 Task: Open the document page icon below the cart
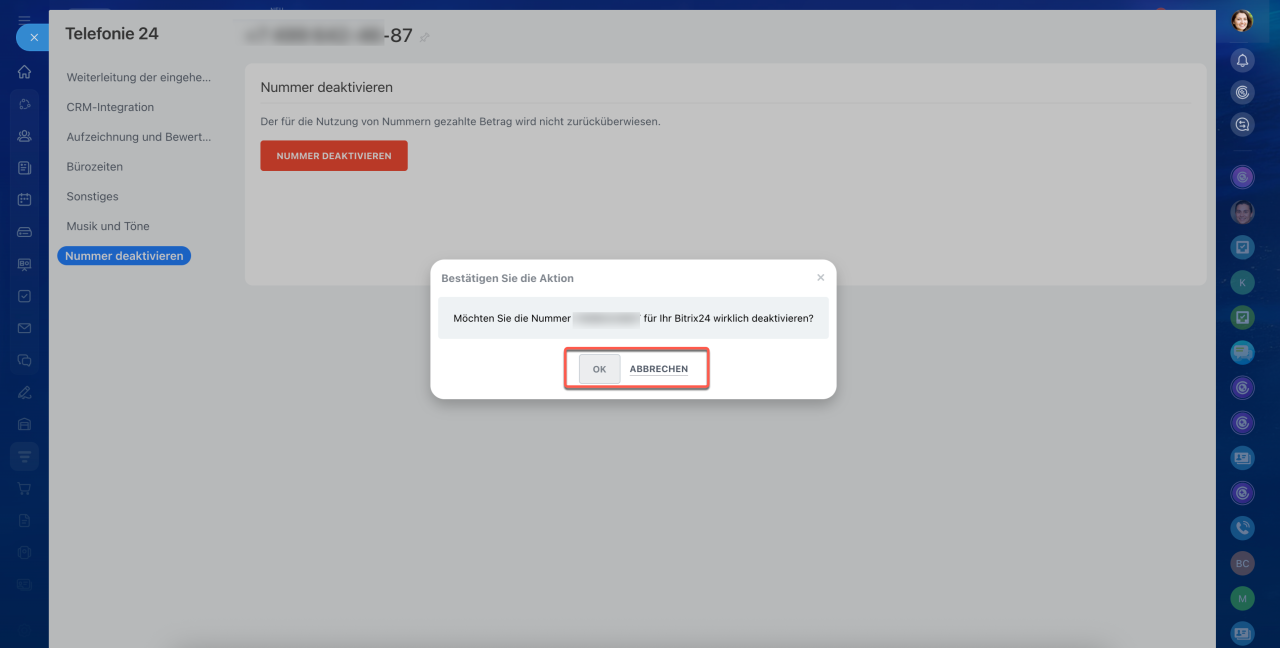[25, 520]
